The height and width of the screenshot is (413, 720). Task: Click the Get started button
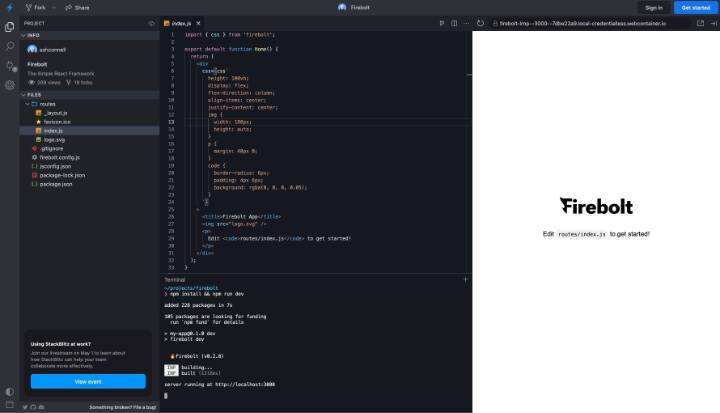[695, 7]
